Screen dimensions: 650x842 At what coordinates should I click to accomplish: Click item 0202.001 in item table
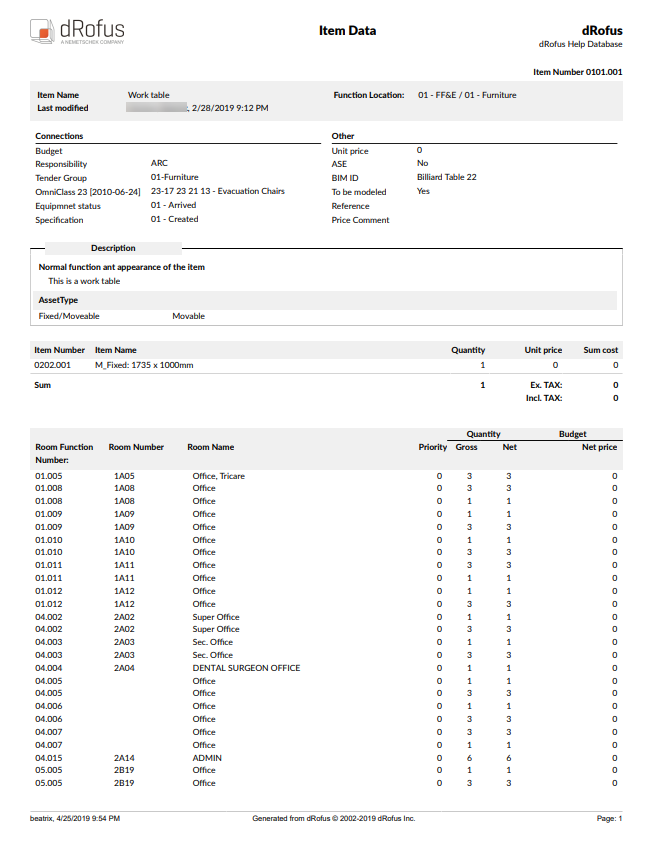52,366
